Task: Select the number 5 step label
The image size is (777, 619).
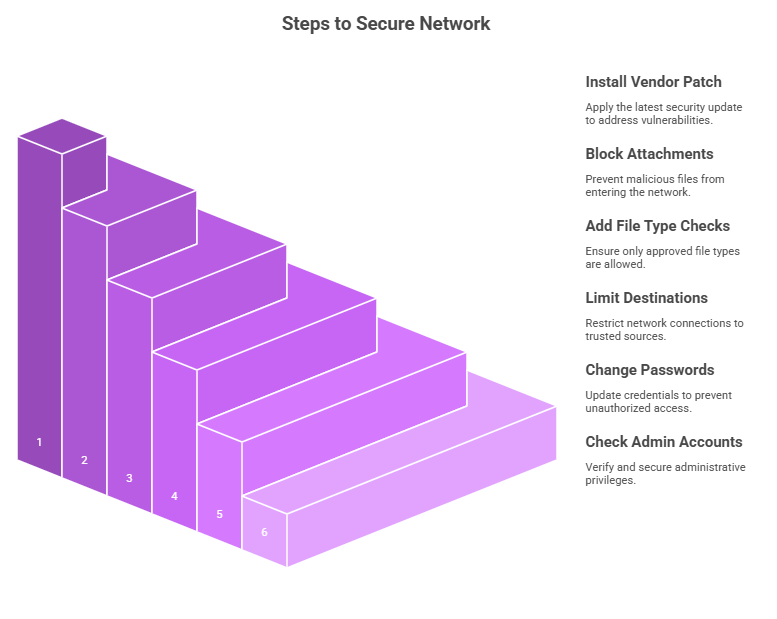Action: (220, 514)
